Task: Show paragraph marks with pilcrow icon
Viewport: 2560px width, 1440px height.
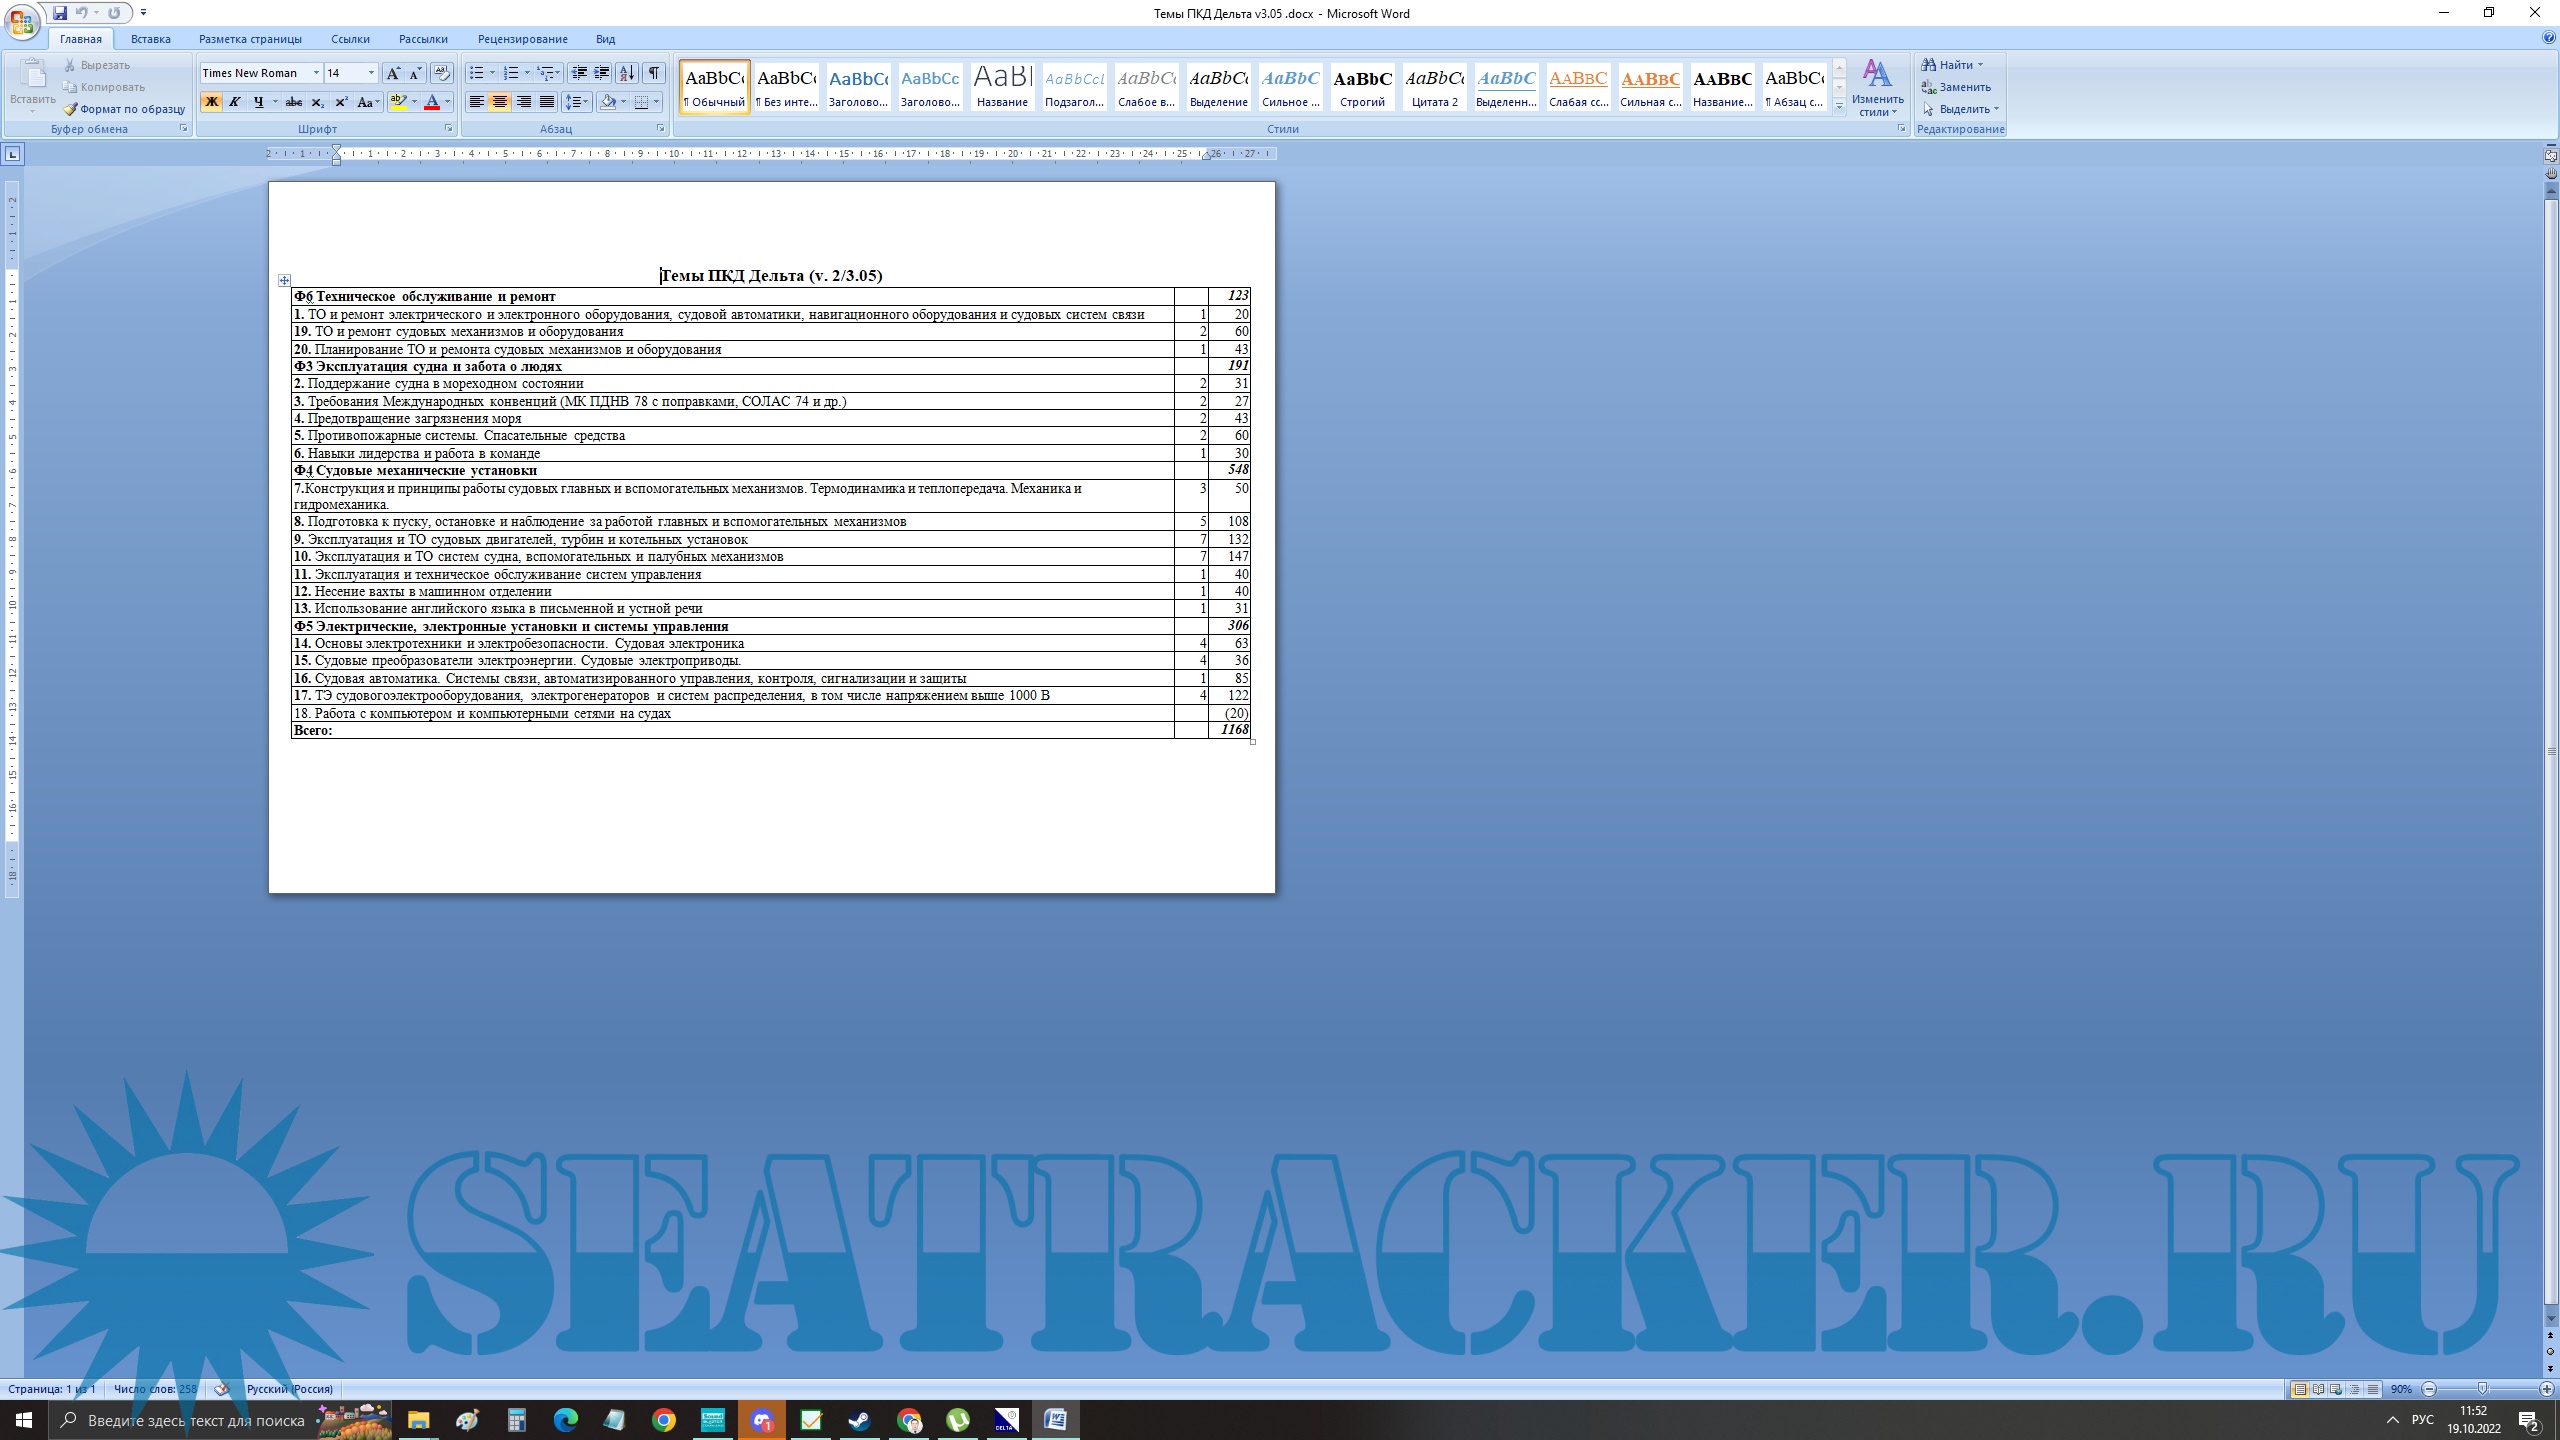Action: [x=653, y=73]
